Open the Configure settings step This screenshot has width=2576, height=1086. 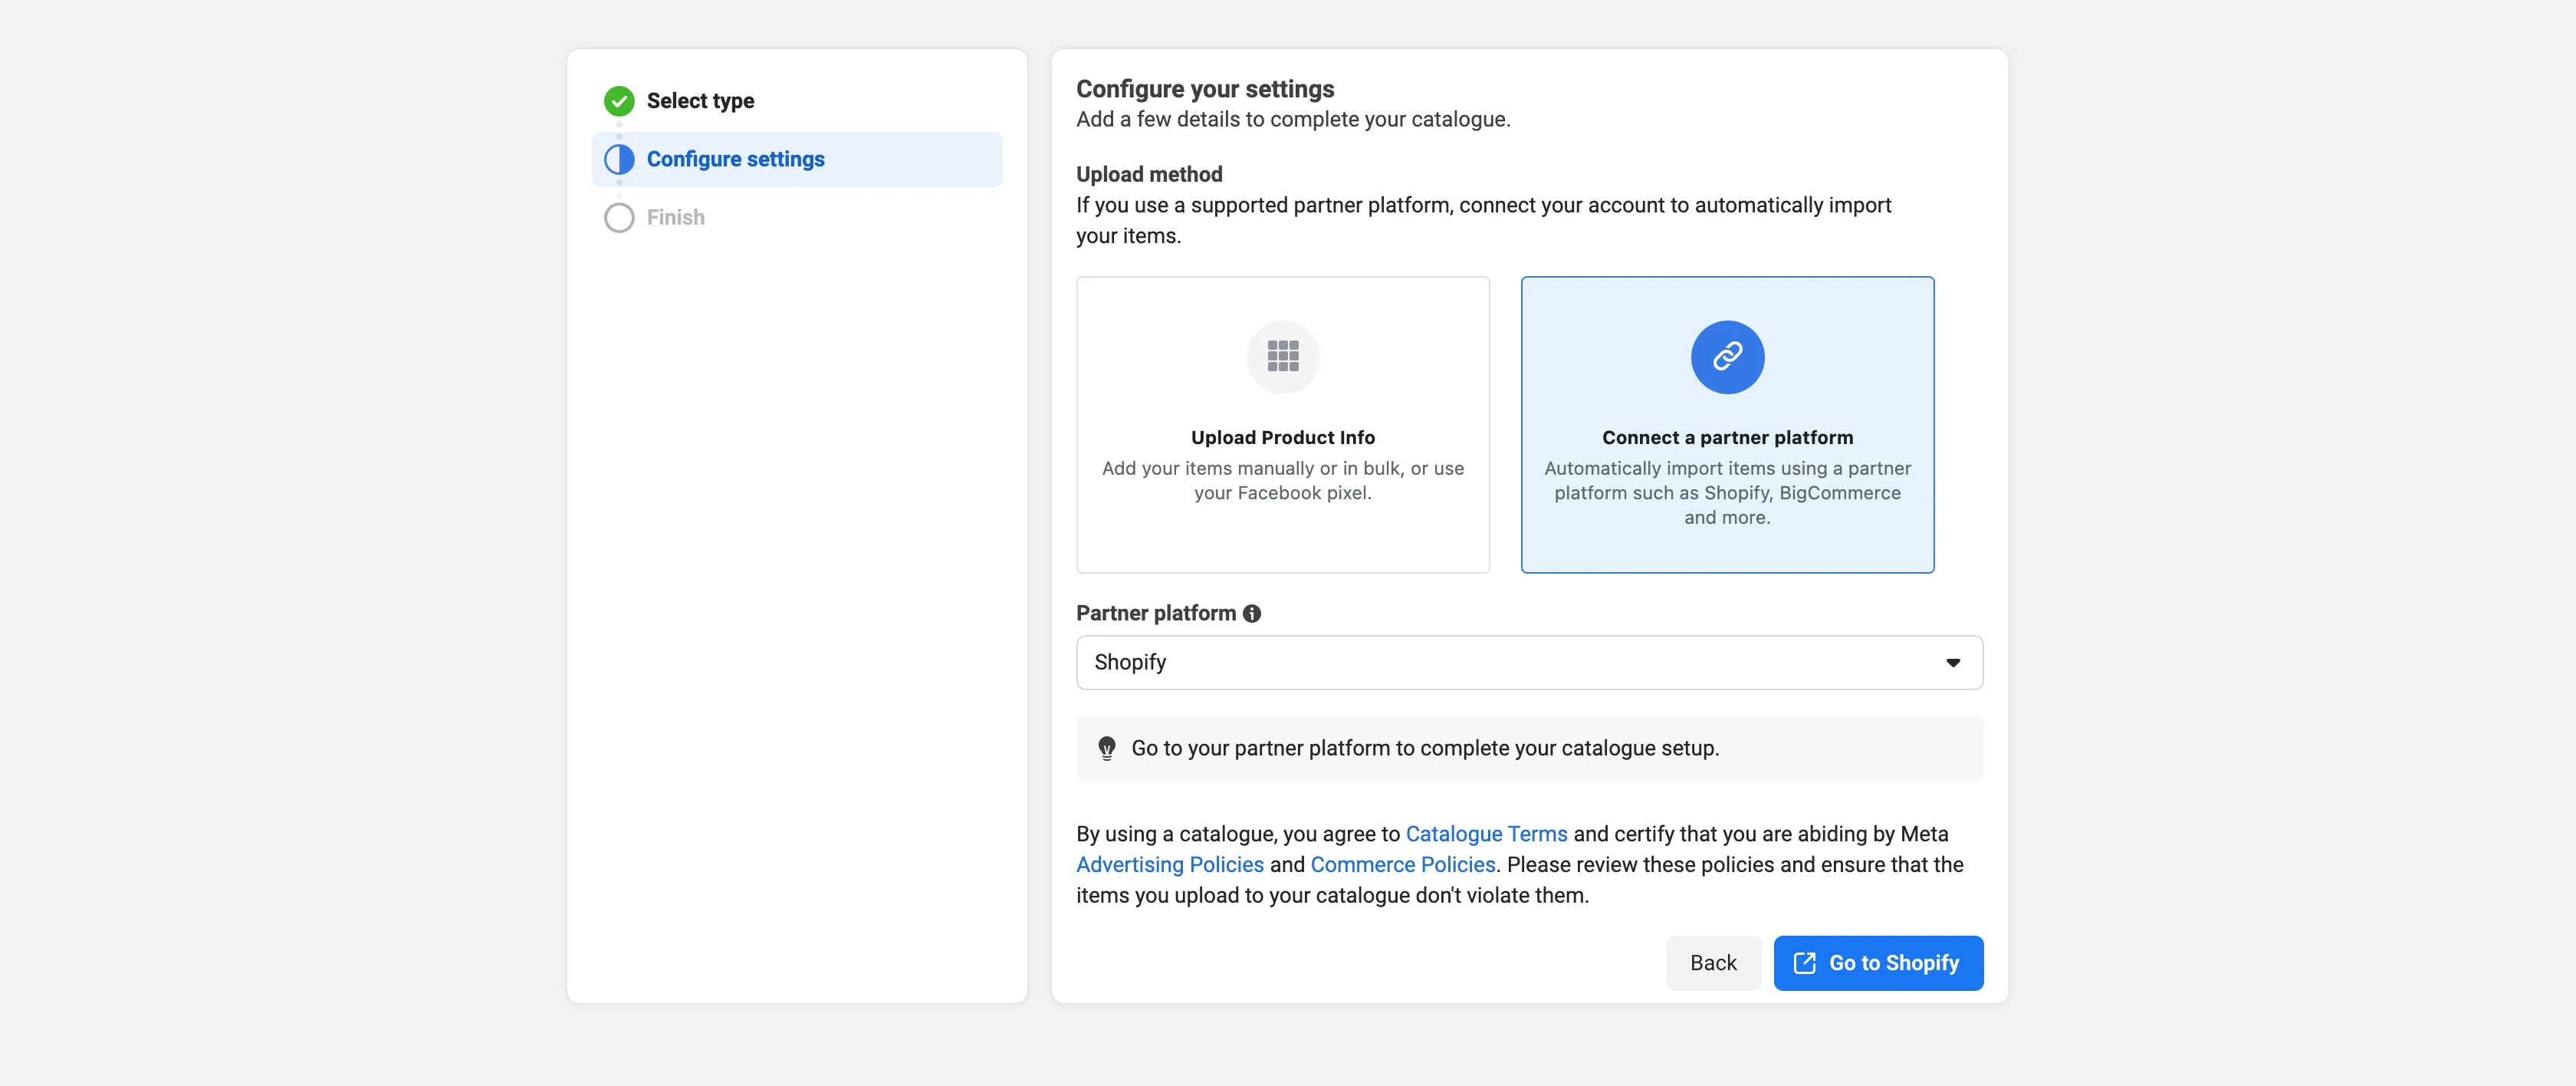pyautogui.click(x=797, y=159)
